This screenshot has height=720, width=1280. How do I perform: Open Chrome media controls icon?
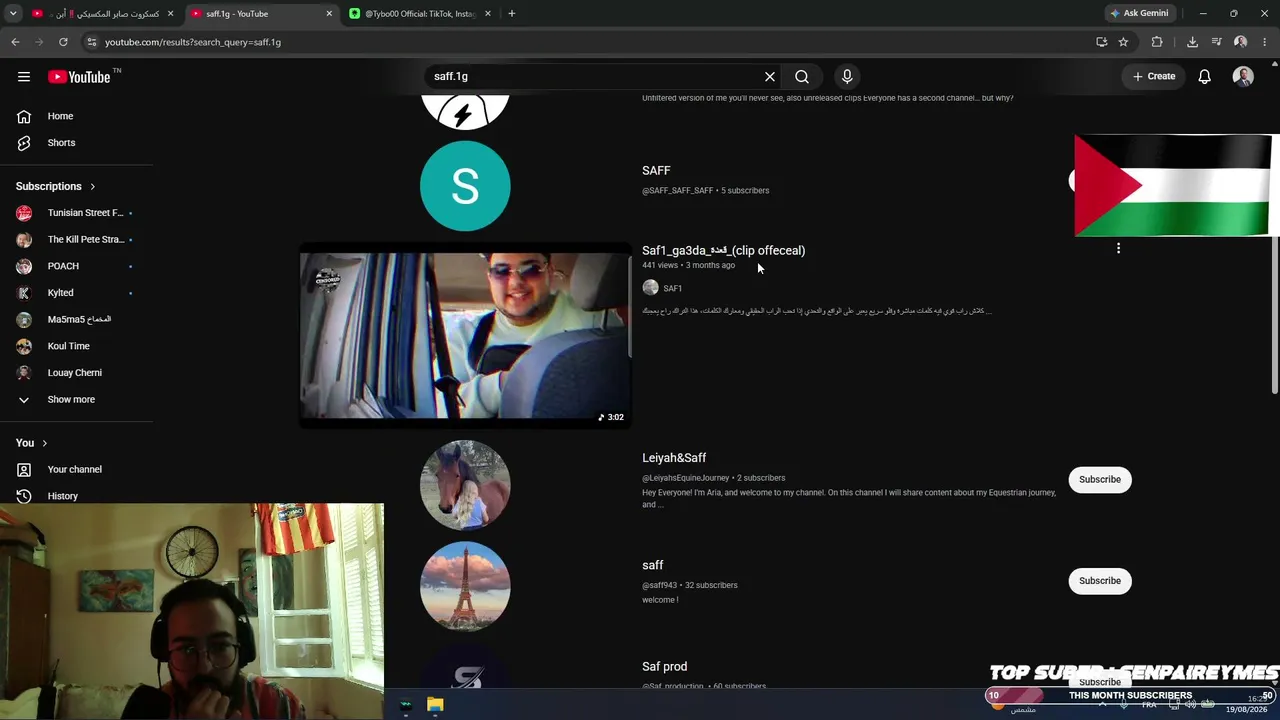coord(1216,42)
